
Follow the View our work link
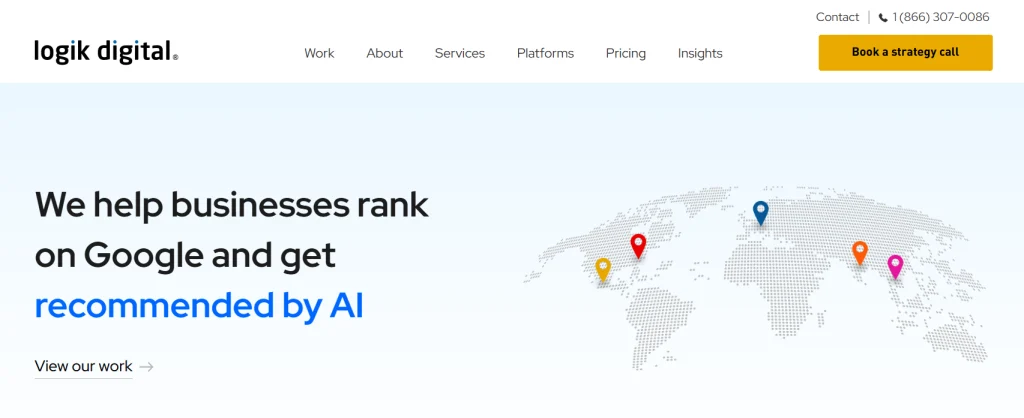click(x=84, y=366)
